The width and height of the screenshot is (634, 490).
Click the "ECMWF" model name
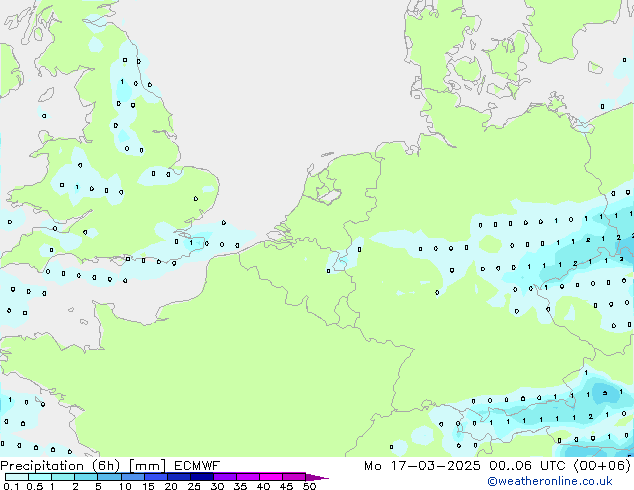tap(197, 466)
